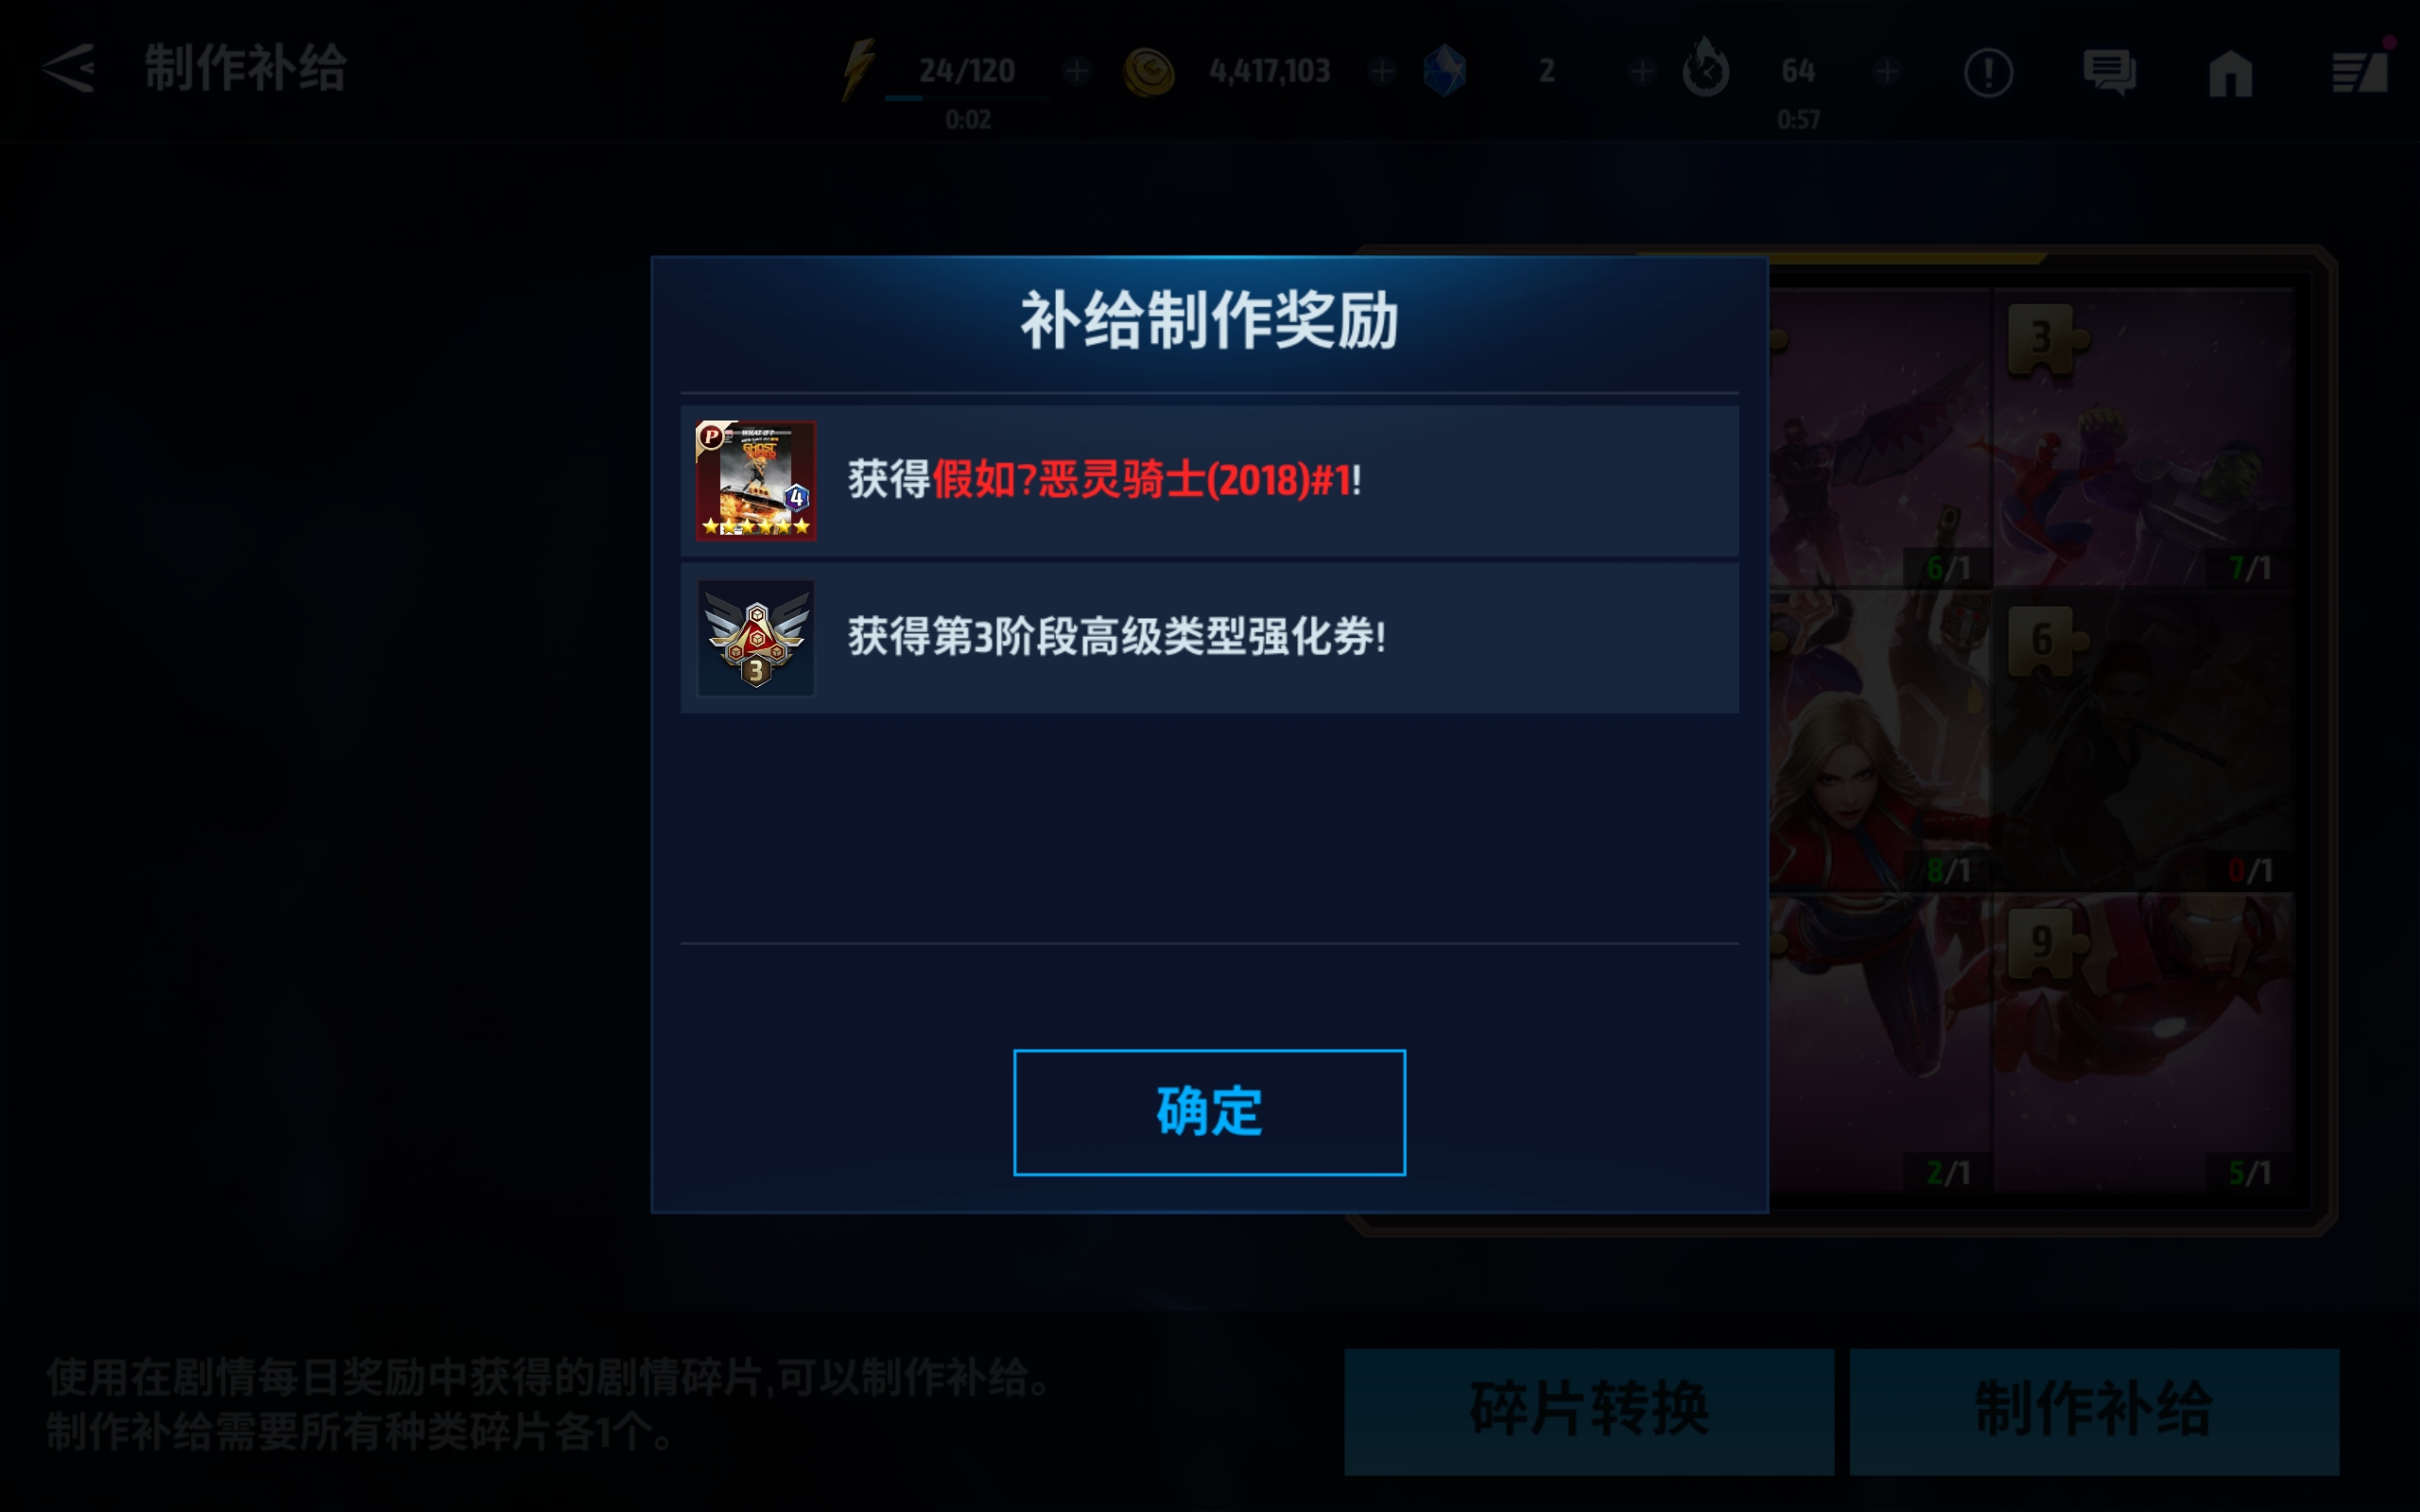
Task: Select puzzle piece 9 with Iron Man
Action: click(x=2143, y=1043)
